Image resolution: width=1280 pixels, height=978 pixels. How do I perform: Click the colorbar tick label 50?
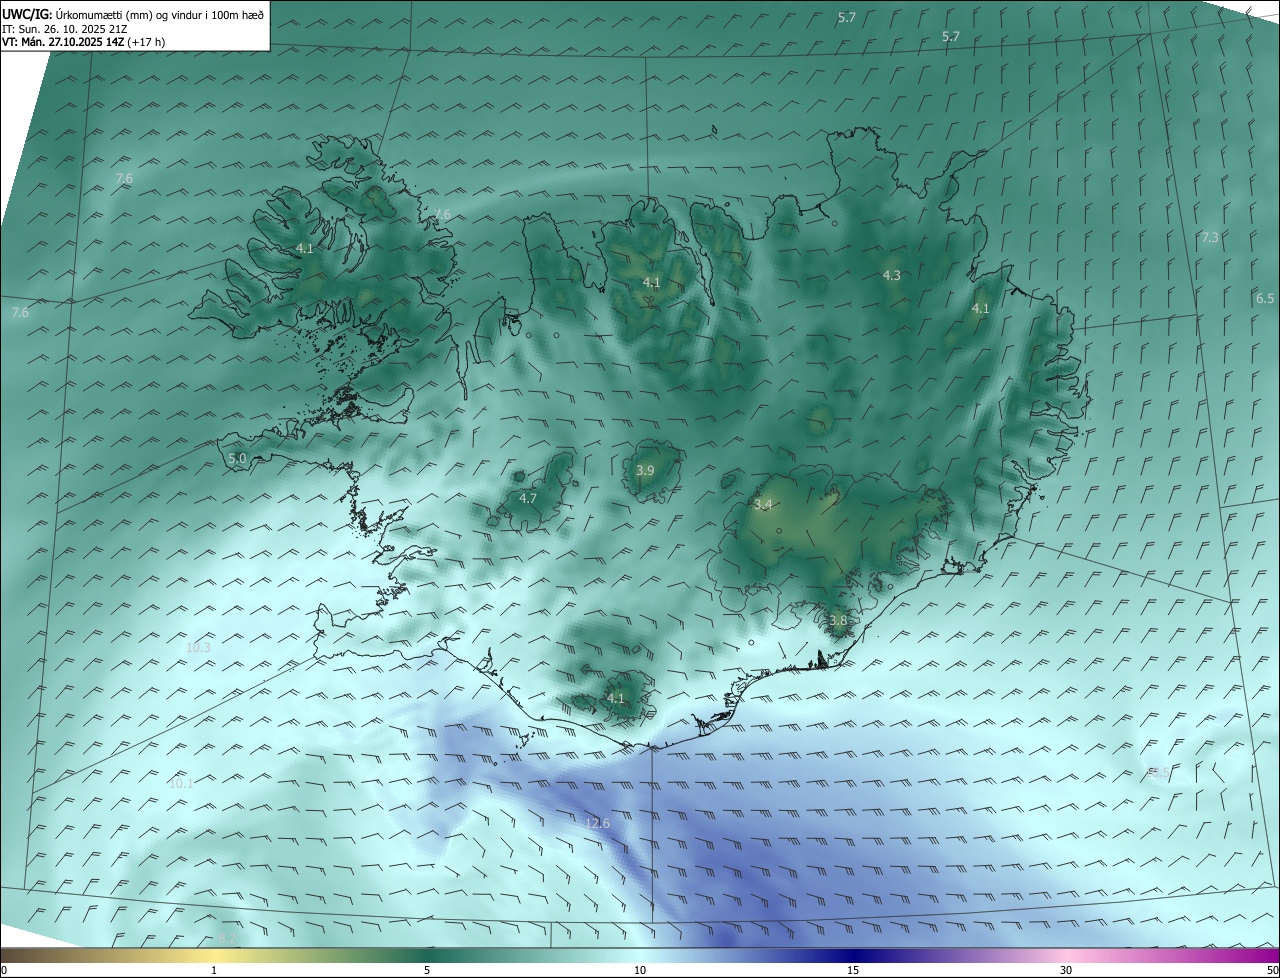(1272, 970)
